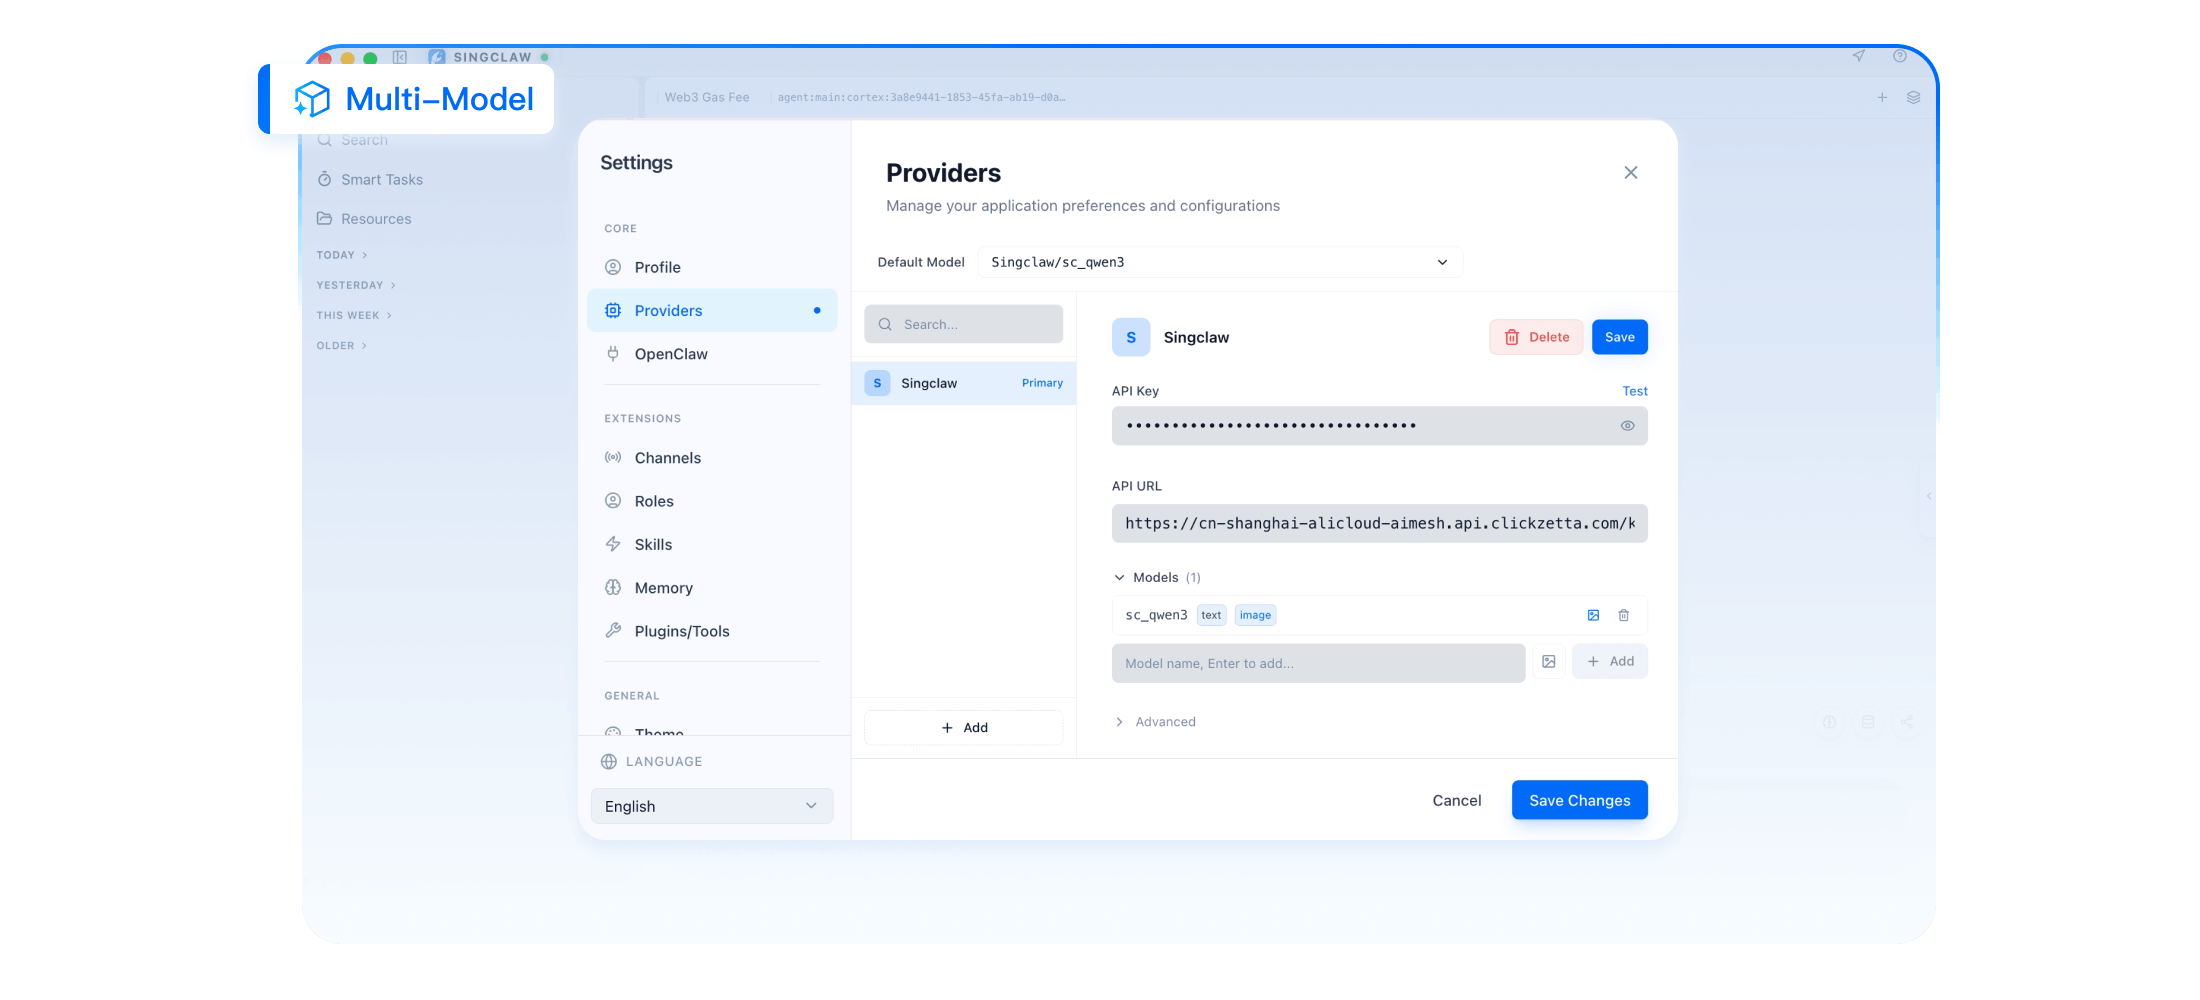
Task: Select Memory in settings sidebar
Action: [663, 588]
